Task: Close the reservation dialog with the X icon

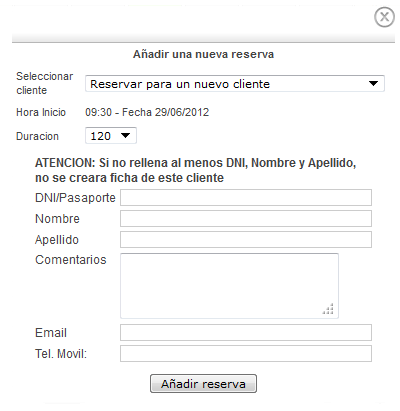Action: coord(384,17)
